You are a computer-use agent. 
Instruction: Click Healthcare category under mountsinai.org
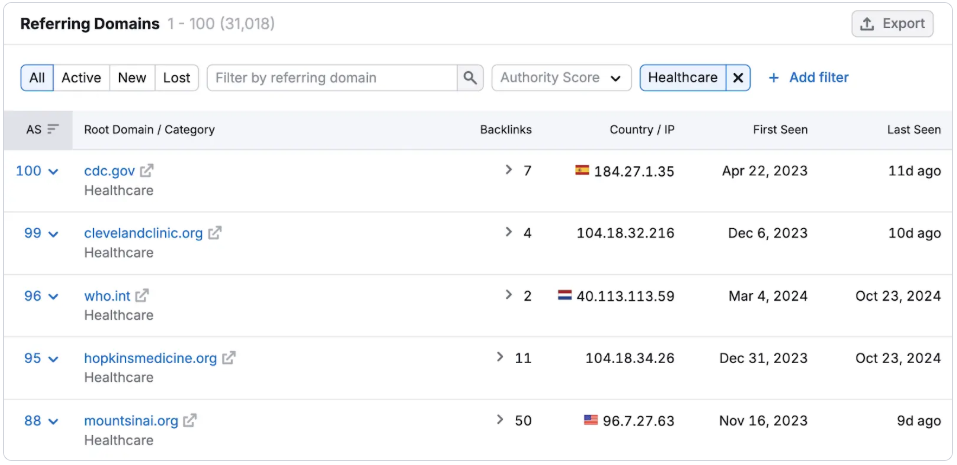[118, 440]
